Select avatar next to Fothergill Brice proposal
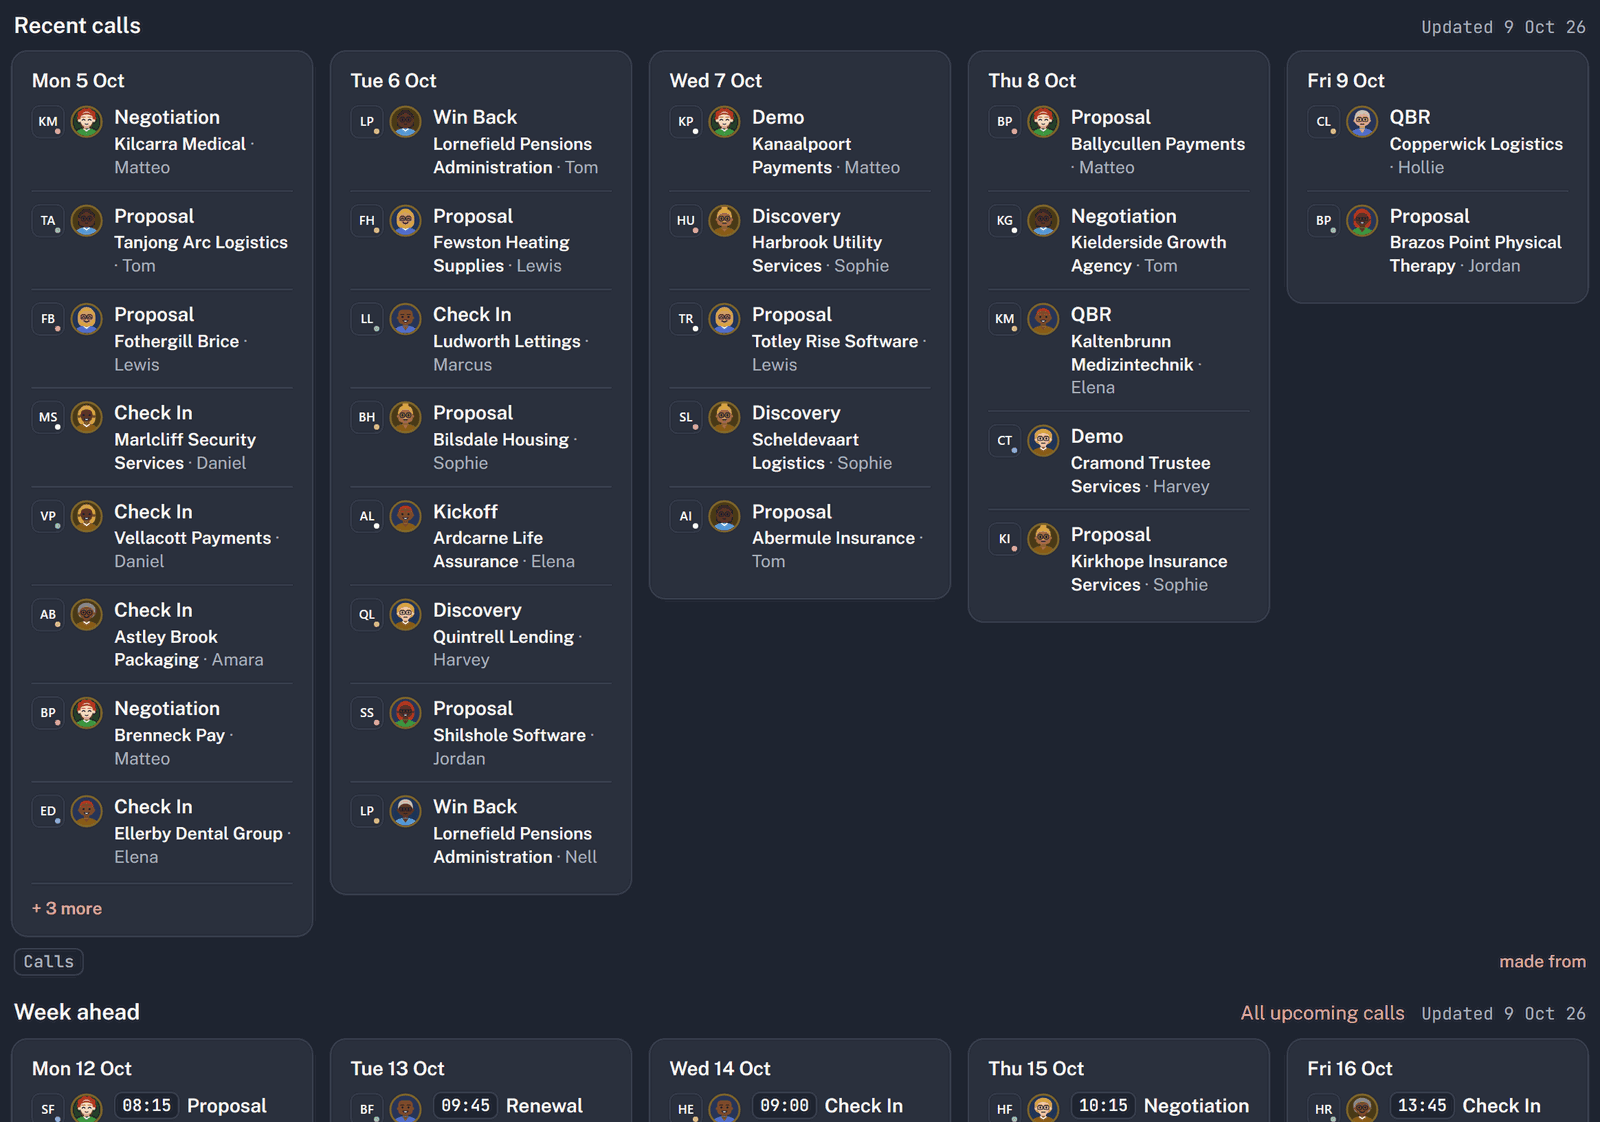 click(x=87, y=319)
